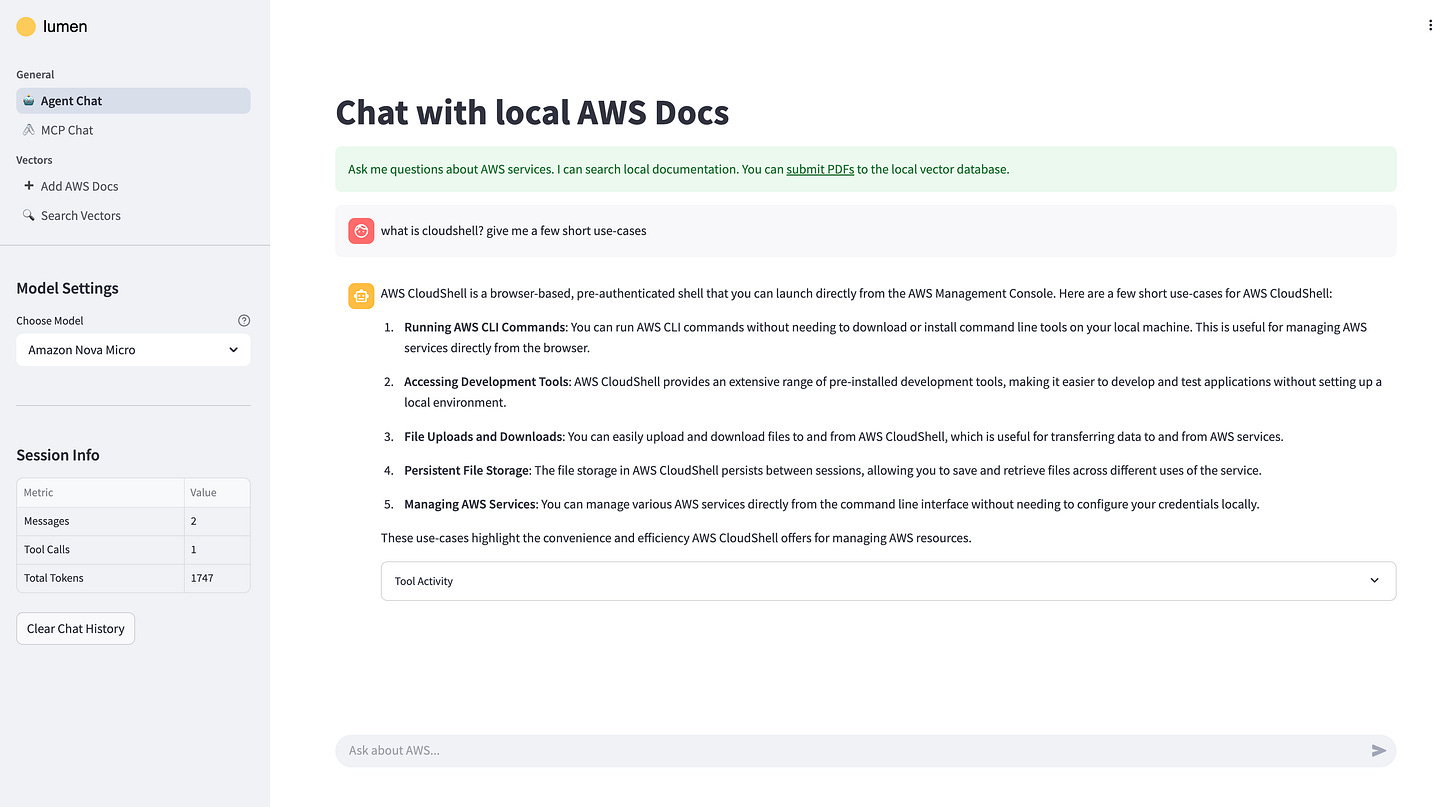
Task: Click the Running AWS CLI Commands bold text
Action: (x=485, y=327)
